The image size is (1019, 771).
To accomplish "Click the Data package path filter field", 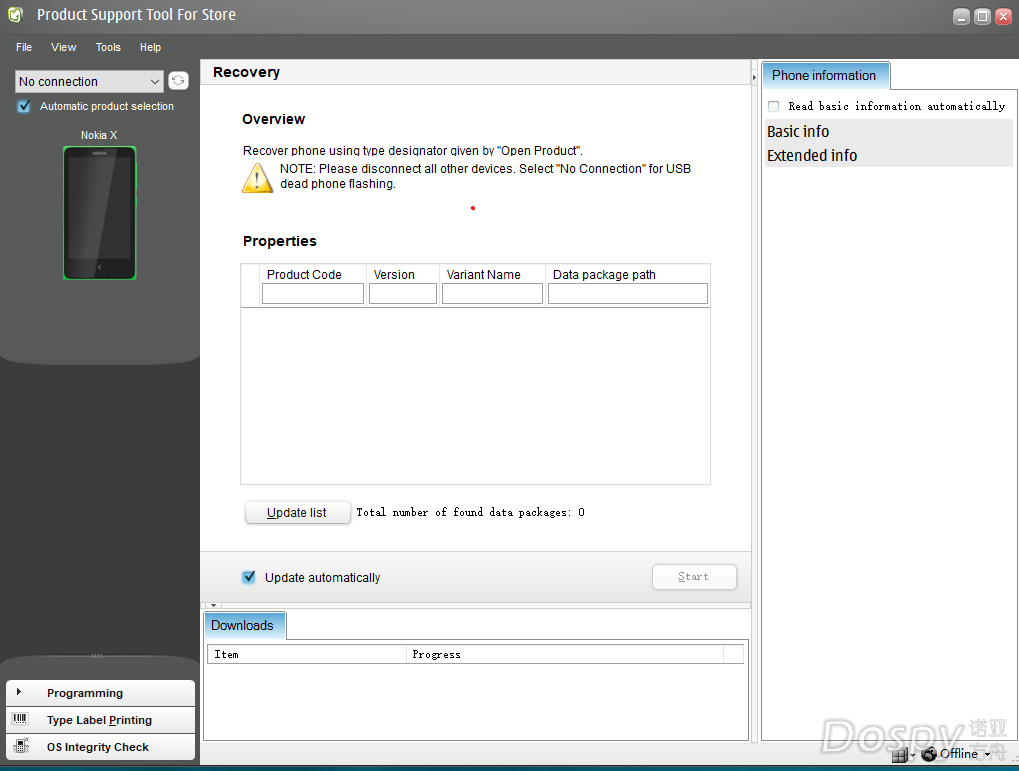I will pos(628,294).
